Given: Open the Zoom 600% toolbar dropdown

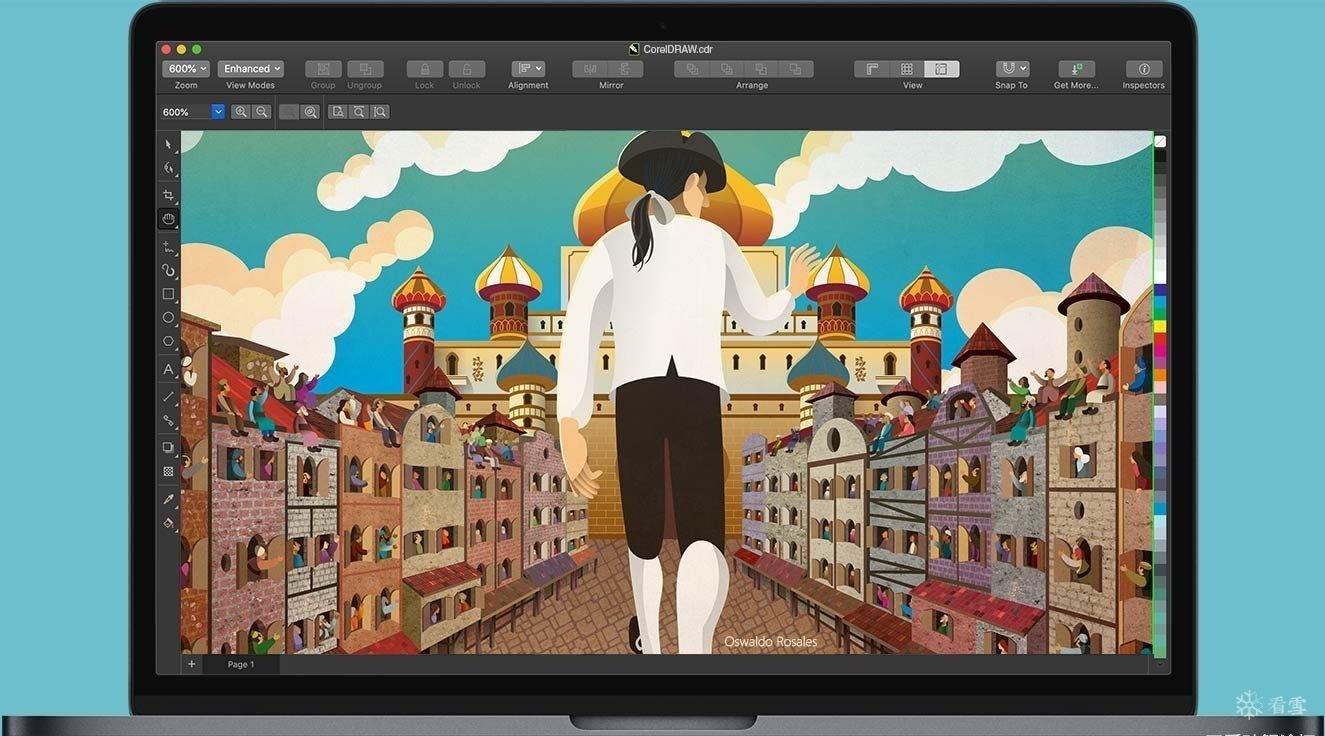Looking at the screenshot, I should coord(186,69).
